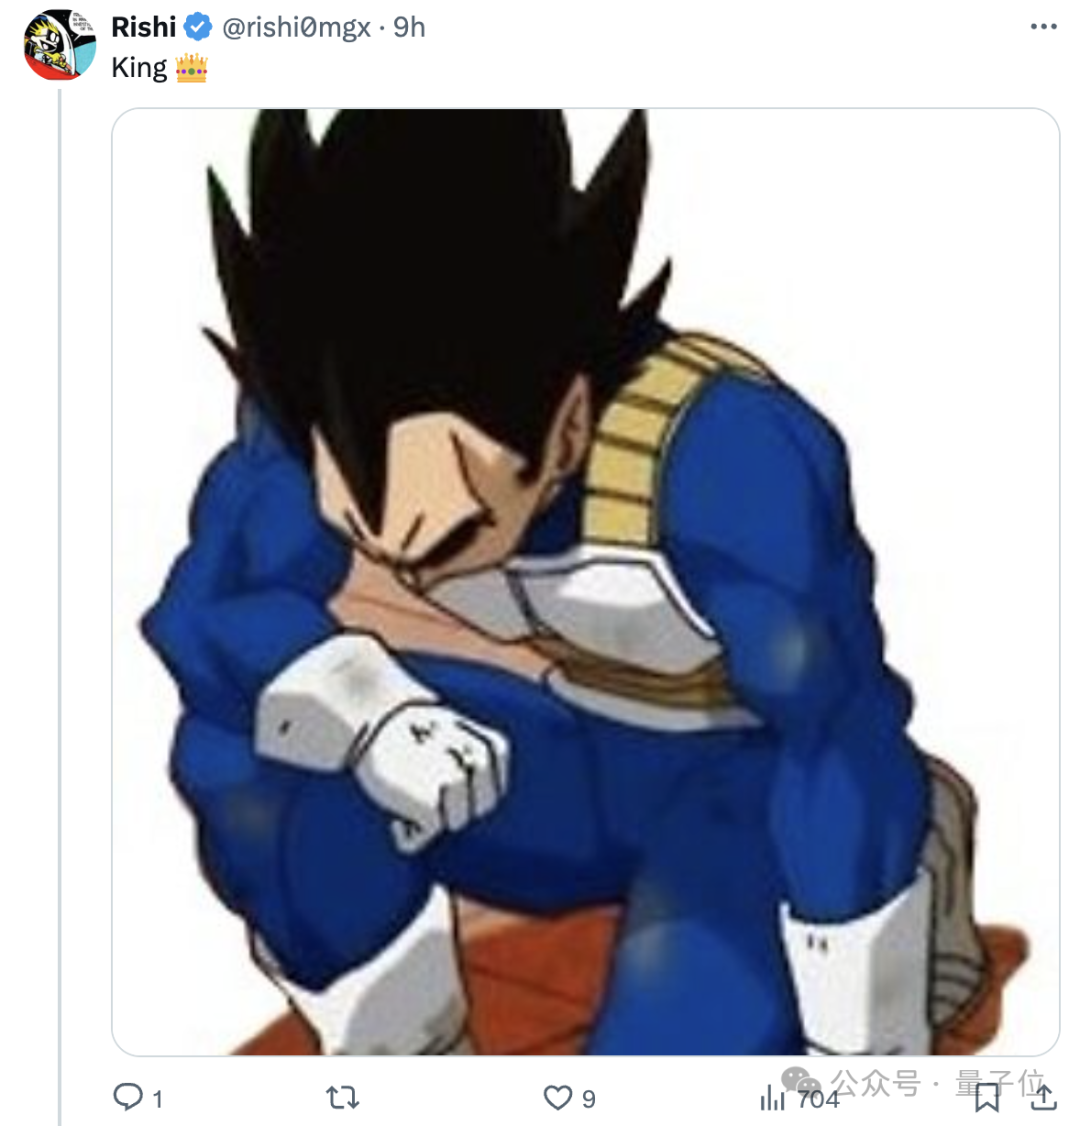Screen dimensions: 1080x1126
Task: Open Rishi's profile avatar
Action: [x=60, y=45]
